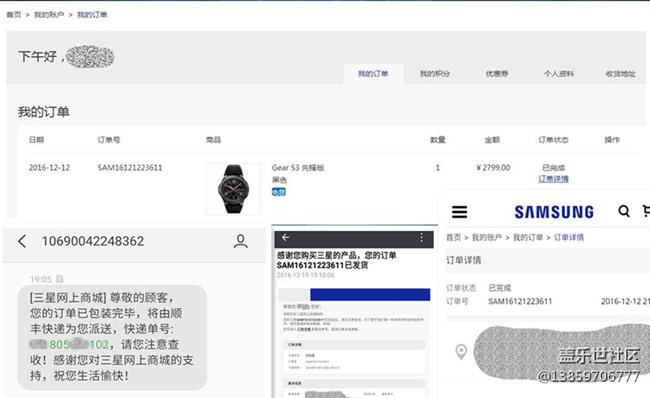650x398 pixels.
Task: Tap the search magnifier icon
Action: (624, 211)
